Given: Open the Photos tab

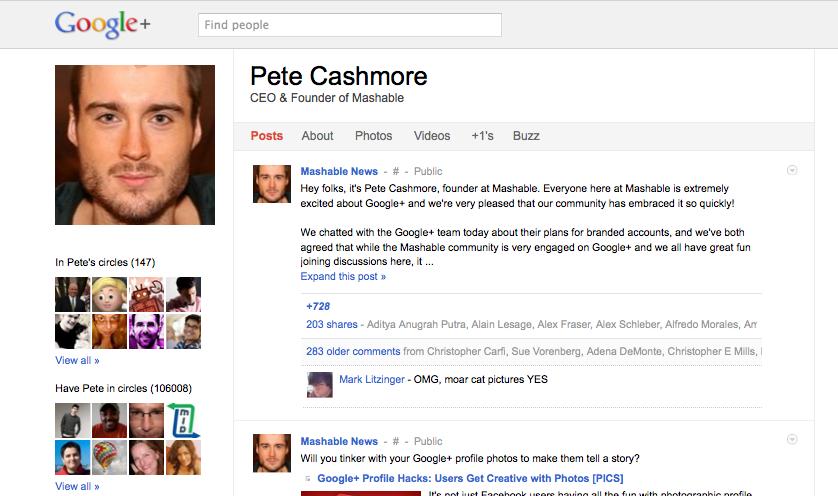Looking at the screenshot, I should [x=374, y=136].
